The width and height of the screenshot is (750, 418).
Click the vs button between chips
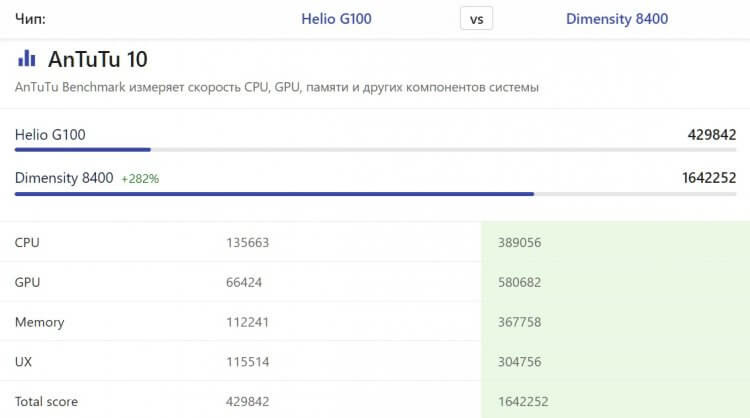pos(476,19)
